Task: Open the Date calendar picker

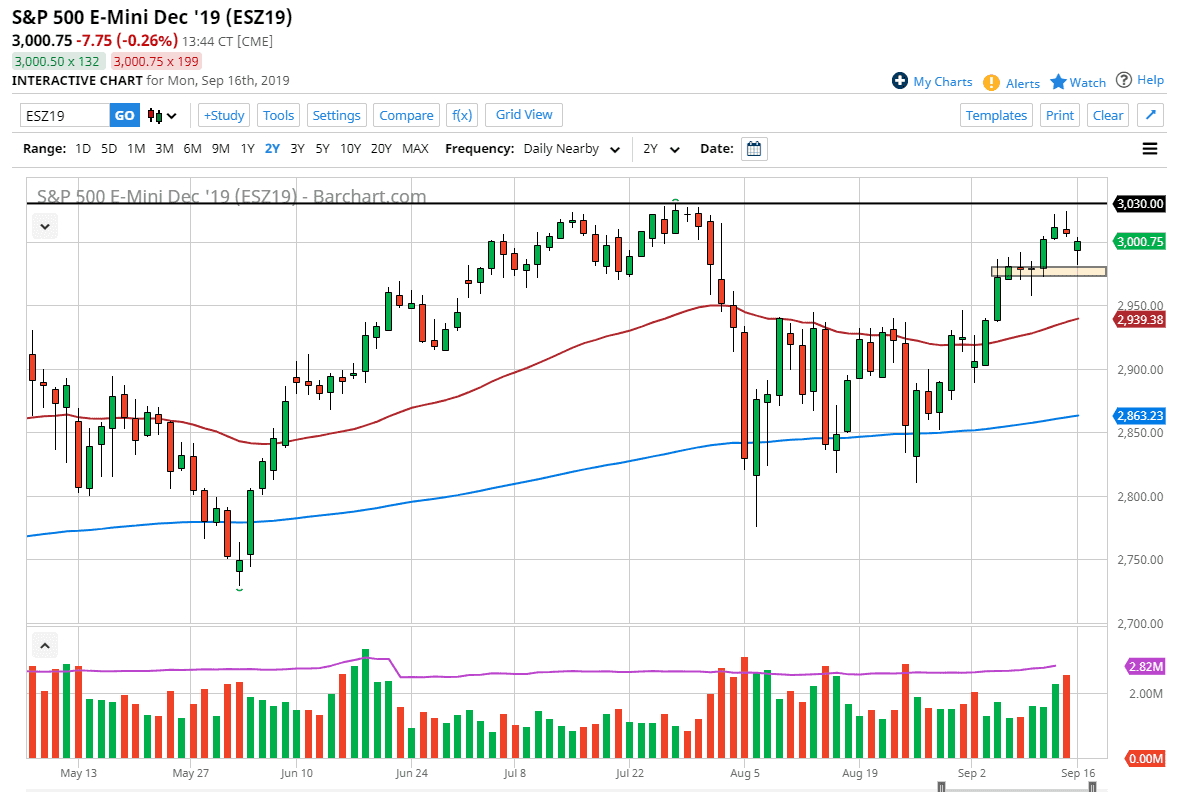Action: pyautogui.click(x=753, y=148)
